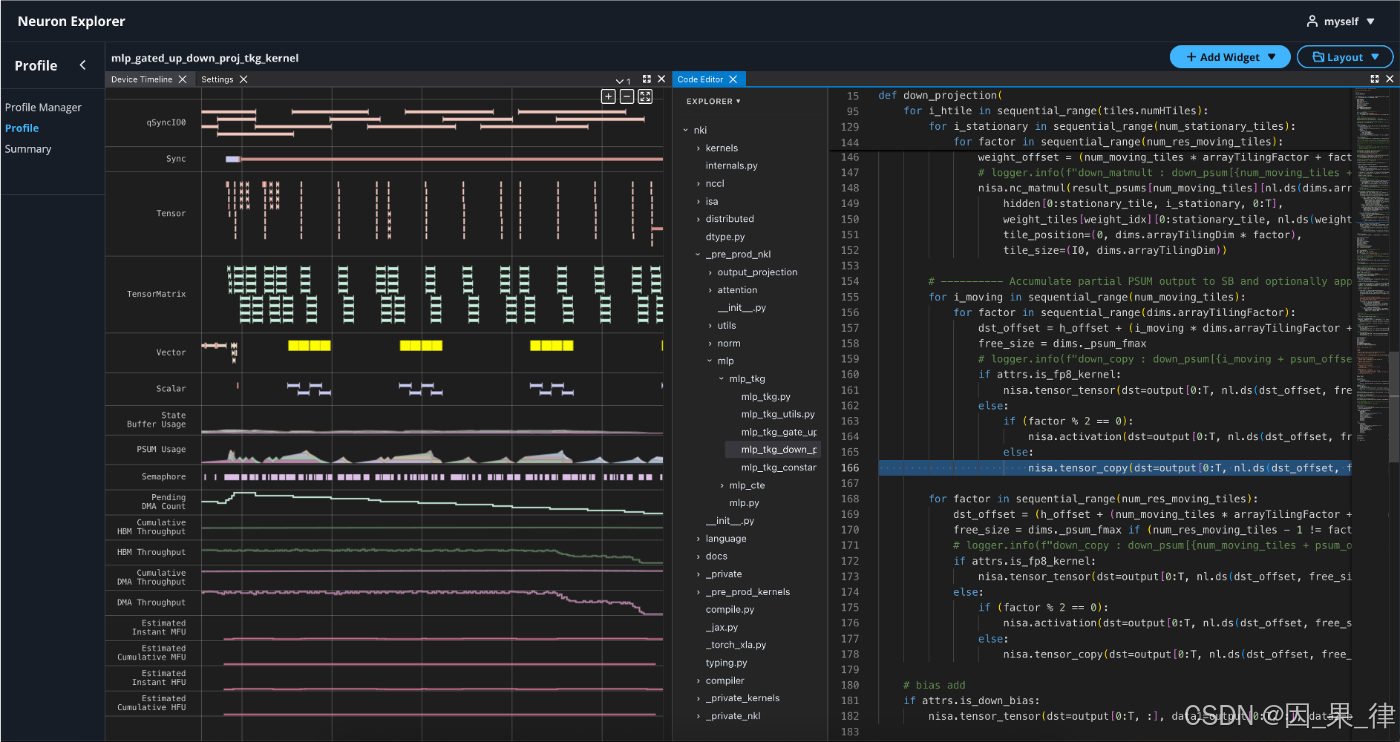Open Profile Manager in the sidebar
The width and height of the screenshot is (1400, 742).
point(43,107)
